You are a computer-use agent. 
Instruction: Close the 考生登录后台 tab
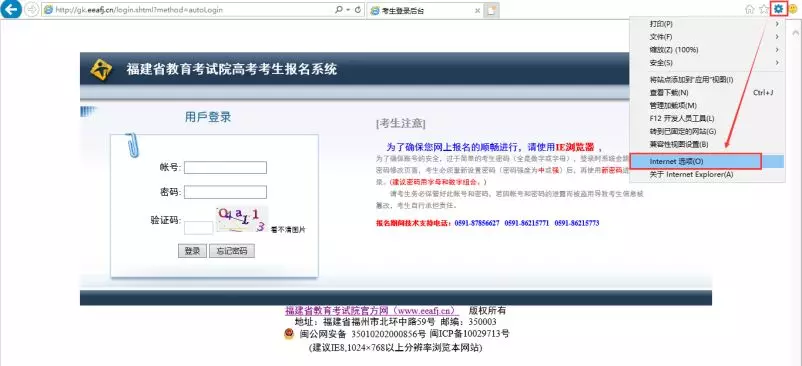[477, 10]
